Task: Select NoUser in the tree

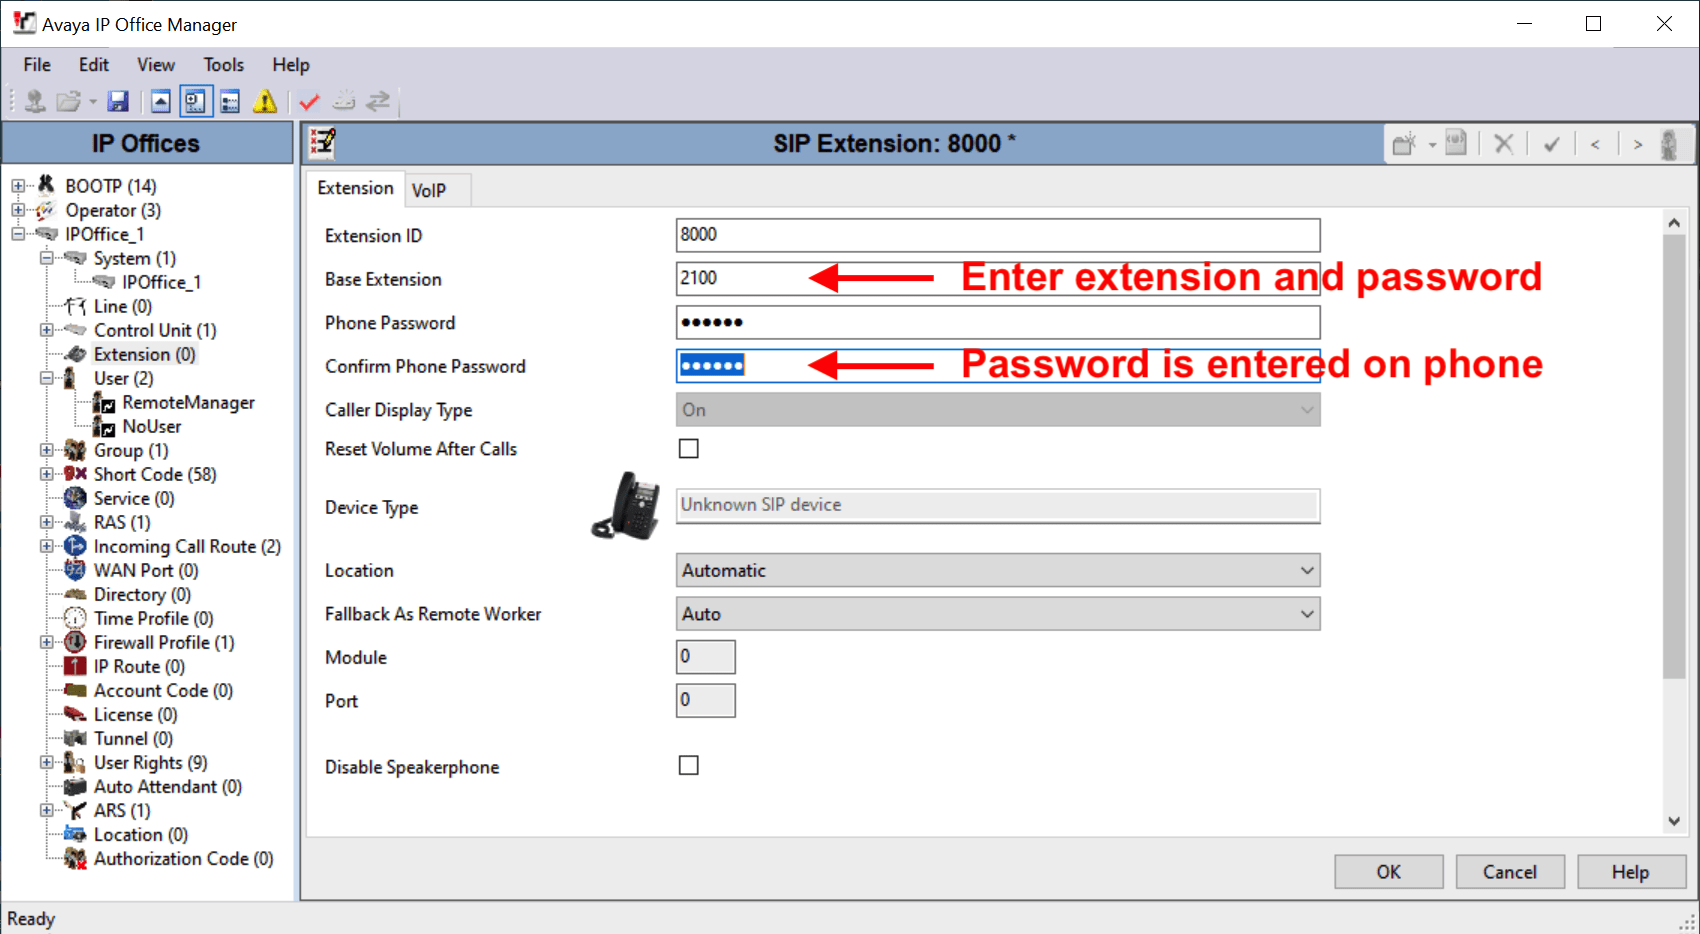Action: [x=152, y=426]
